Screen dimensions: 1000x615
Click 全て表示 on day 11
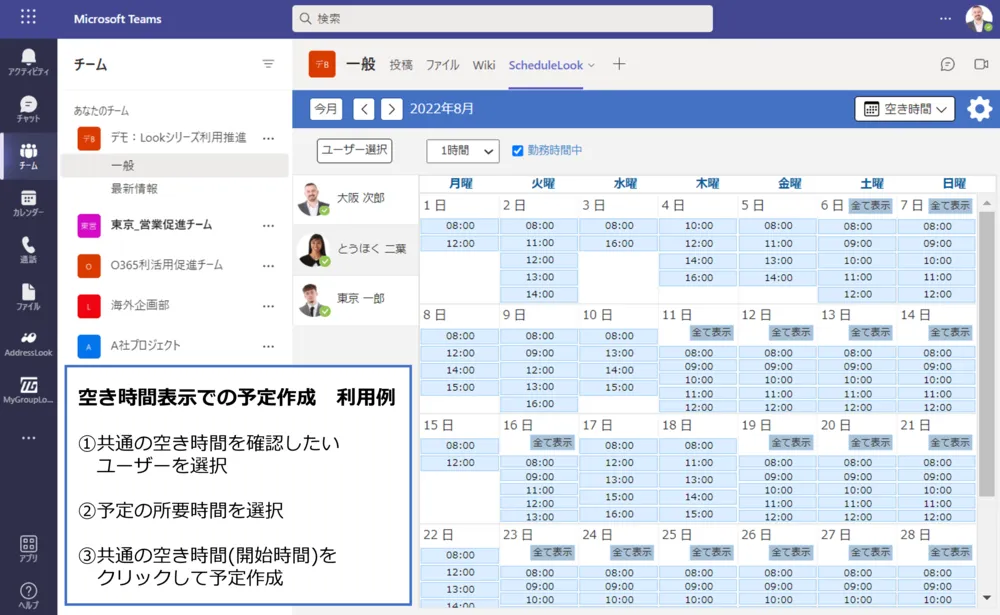tap(712, 332)
